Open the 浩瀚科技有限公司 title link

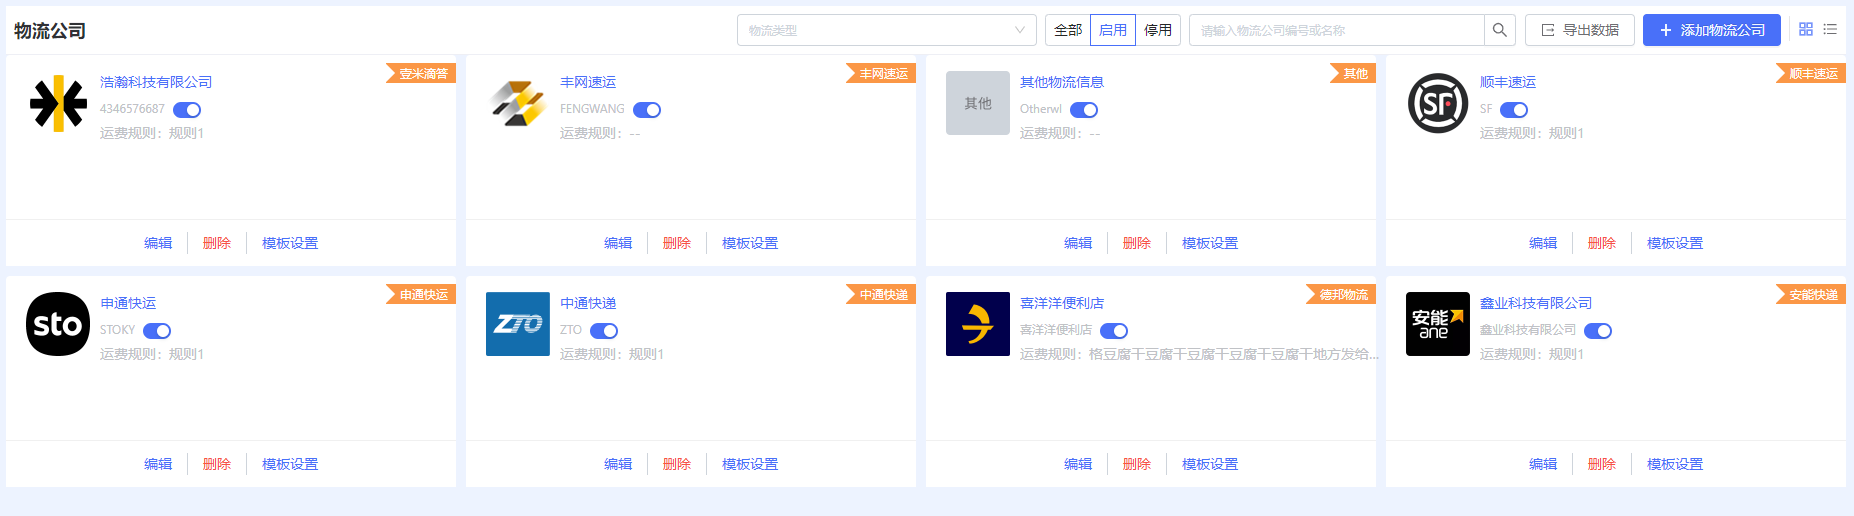pos(156,82)
